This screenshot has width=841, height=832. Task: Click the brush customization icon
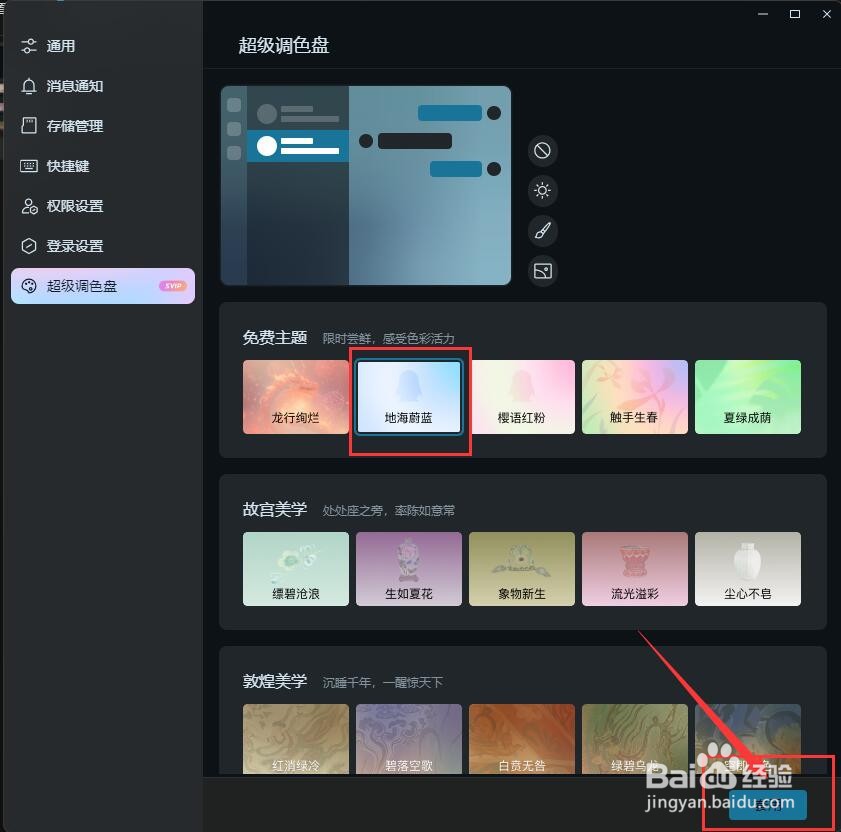click(542, 230)
